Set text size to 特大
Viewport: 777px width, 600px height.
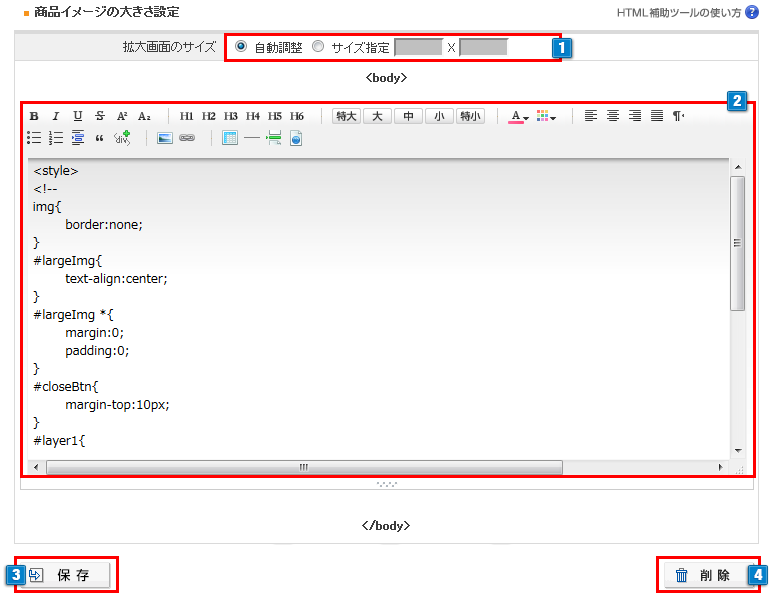347,116
